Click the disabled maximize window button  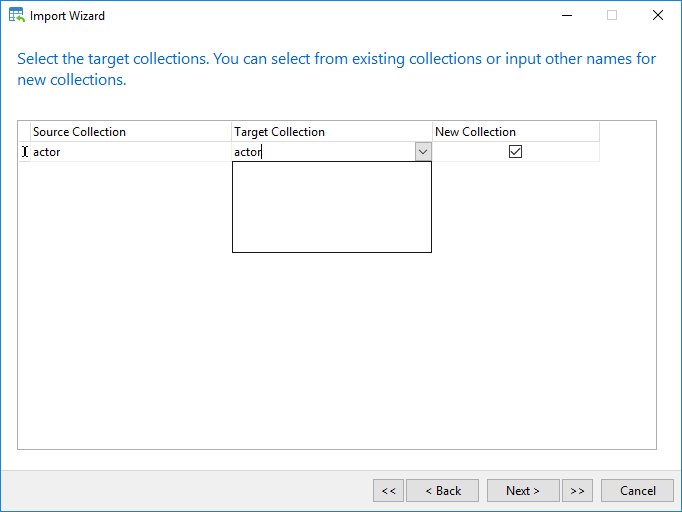coord(612,15)
